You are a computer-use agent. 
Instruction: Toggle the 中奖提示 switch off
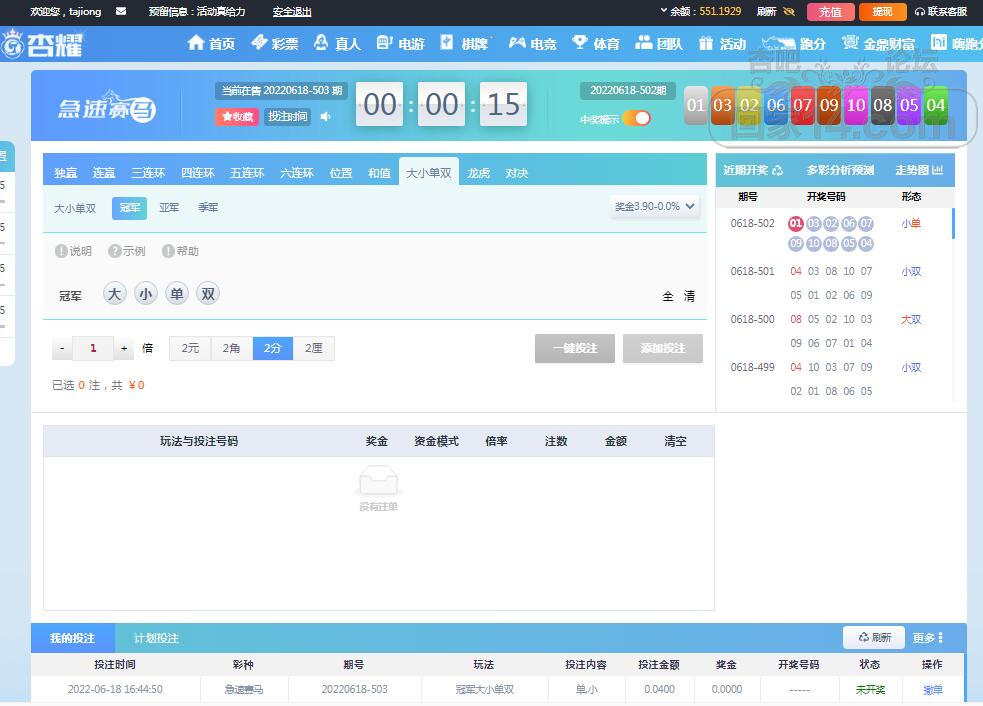[636, 118]
